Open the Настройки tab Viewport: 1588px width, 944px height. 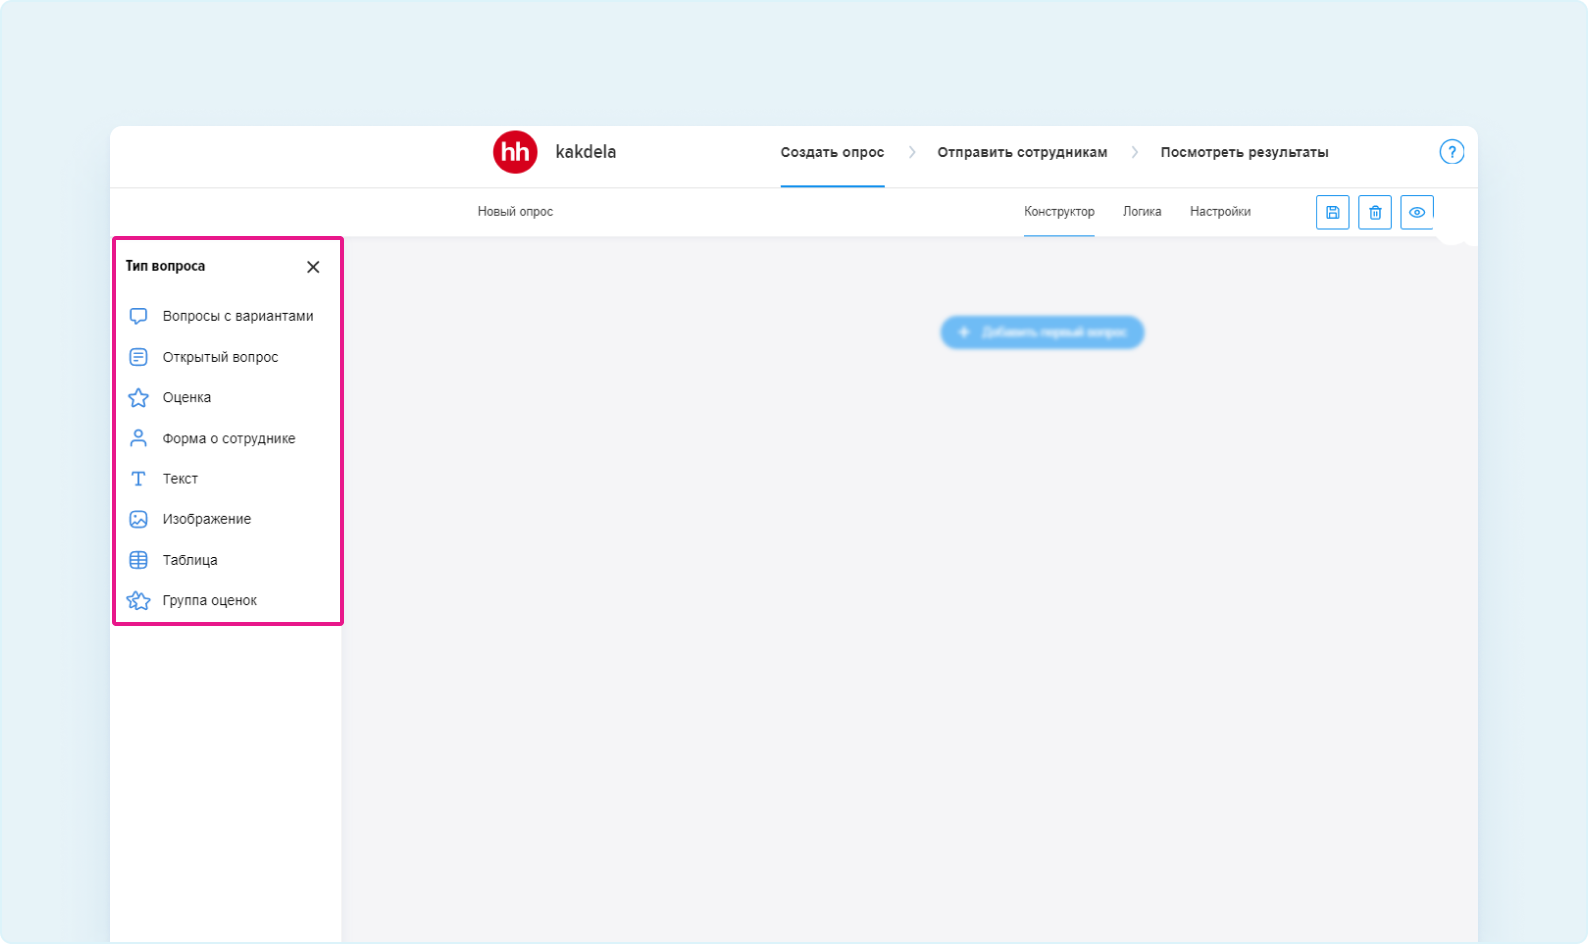[1220, 212]
